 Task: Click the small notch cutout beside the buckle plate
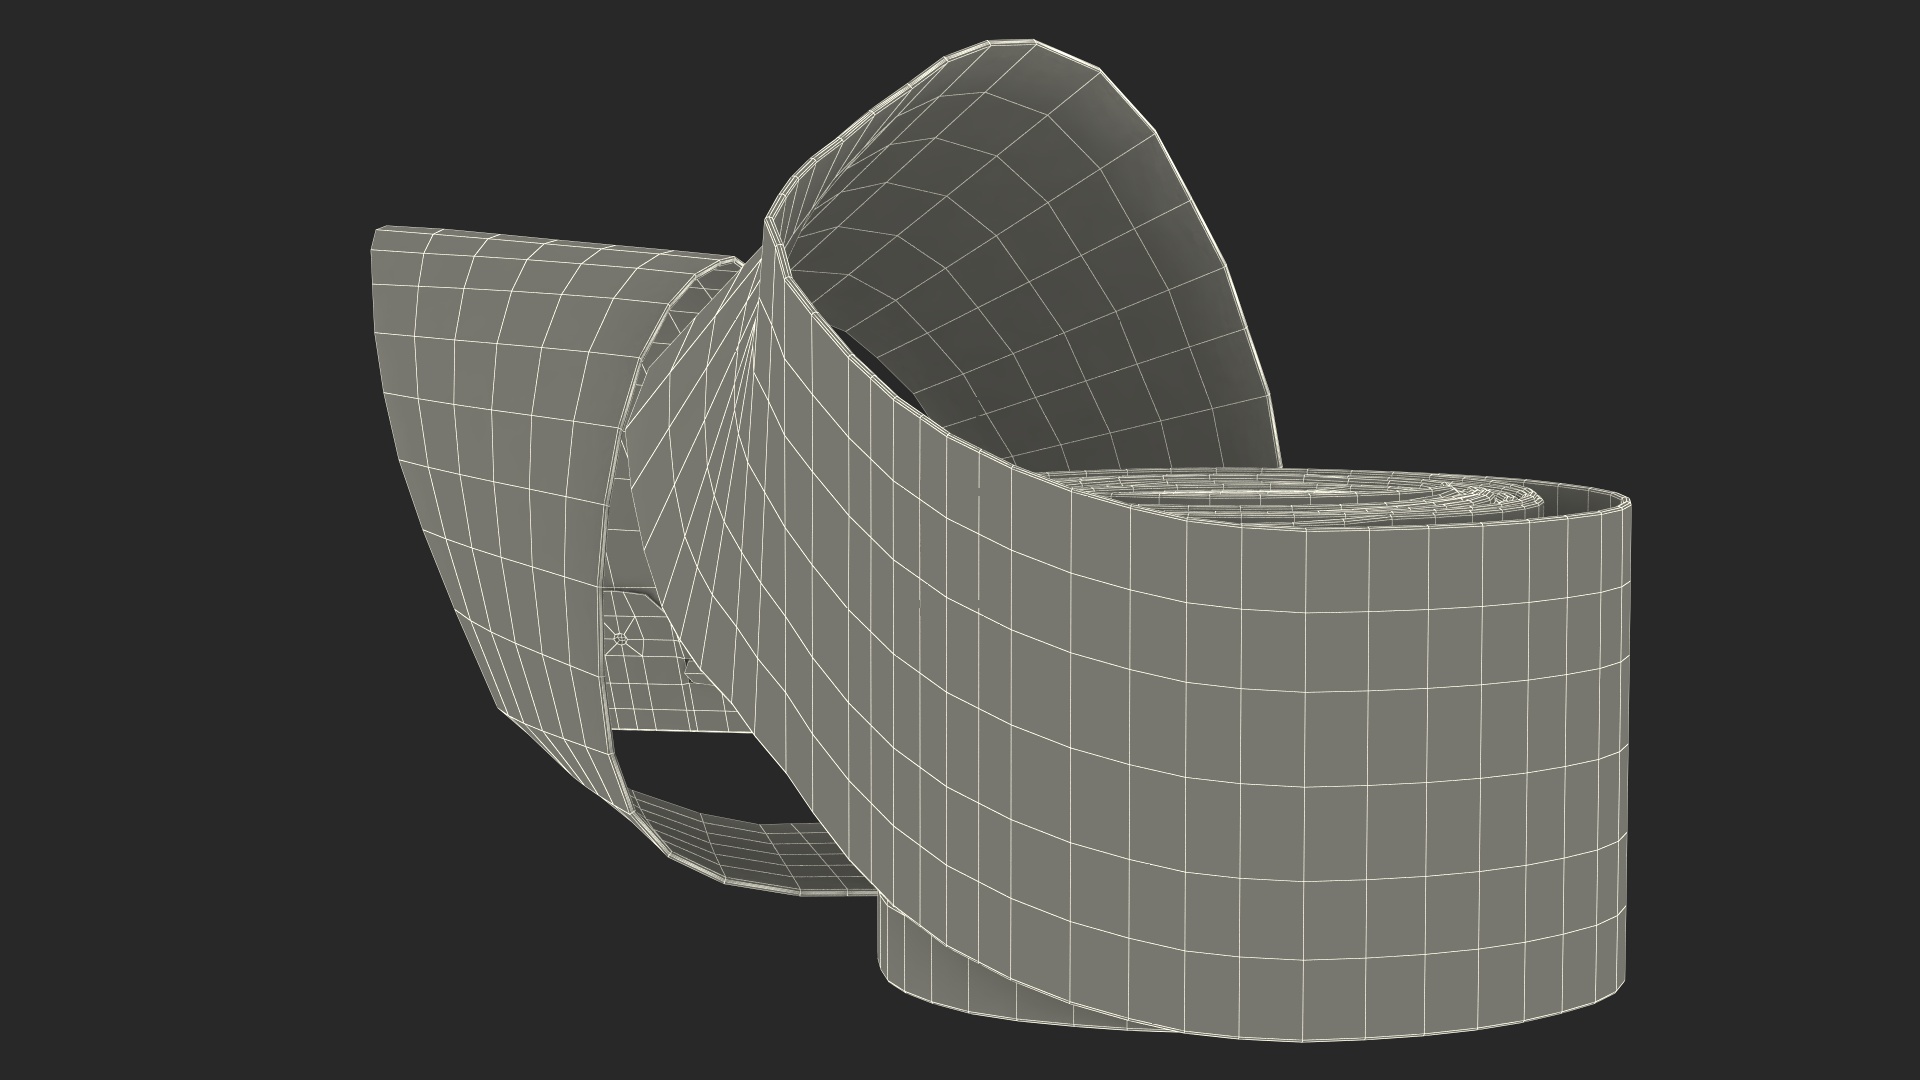(x=689, y=668)
